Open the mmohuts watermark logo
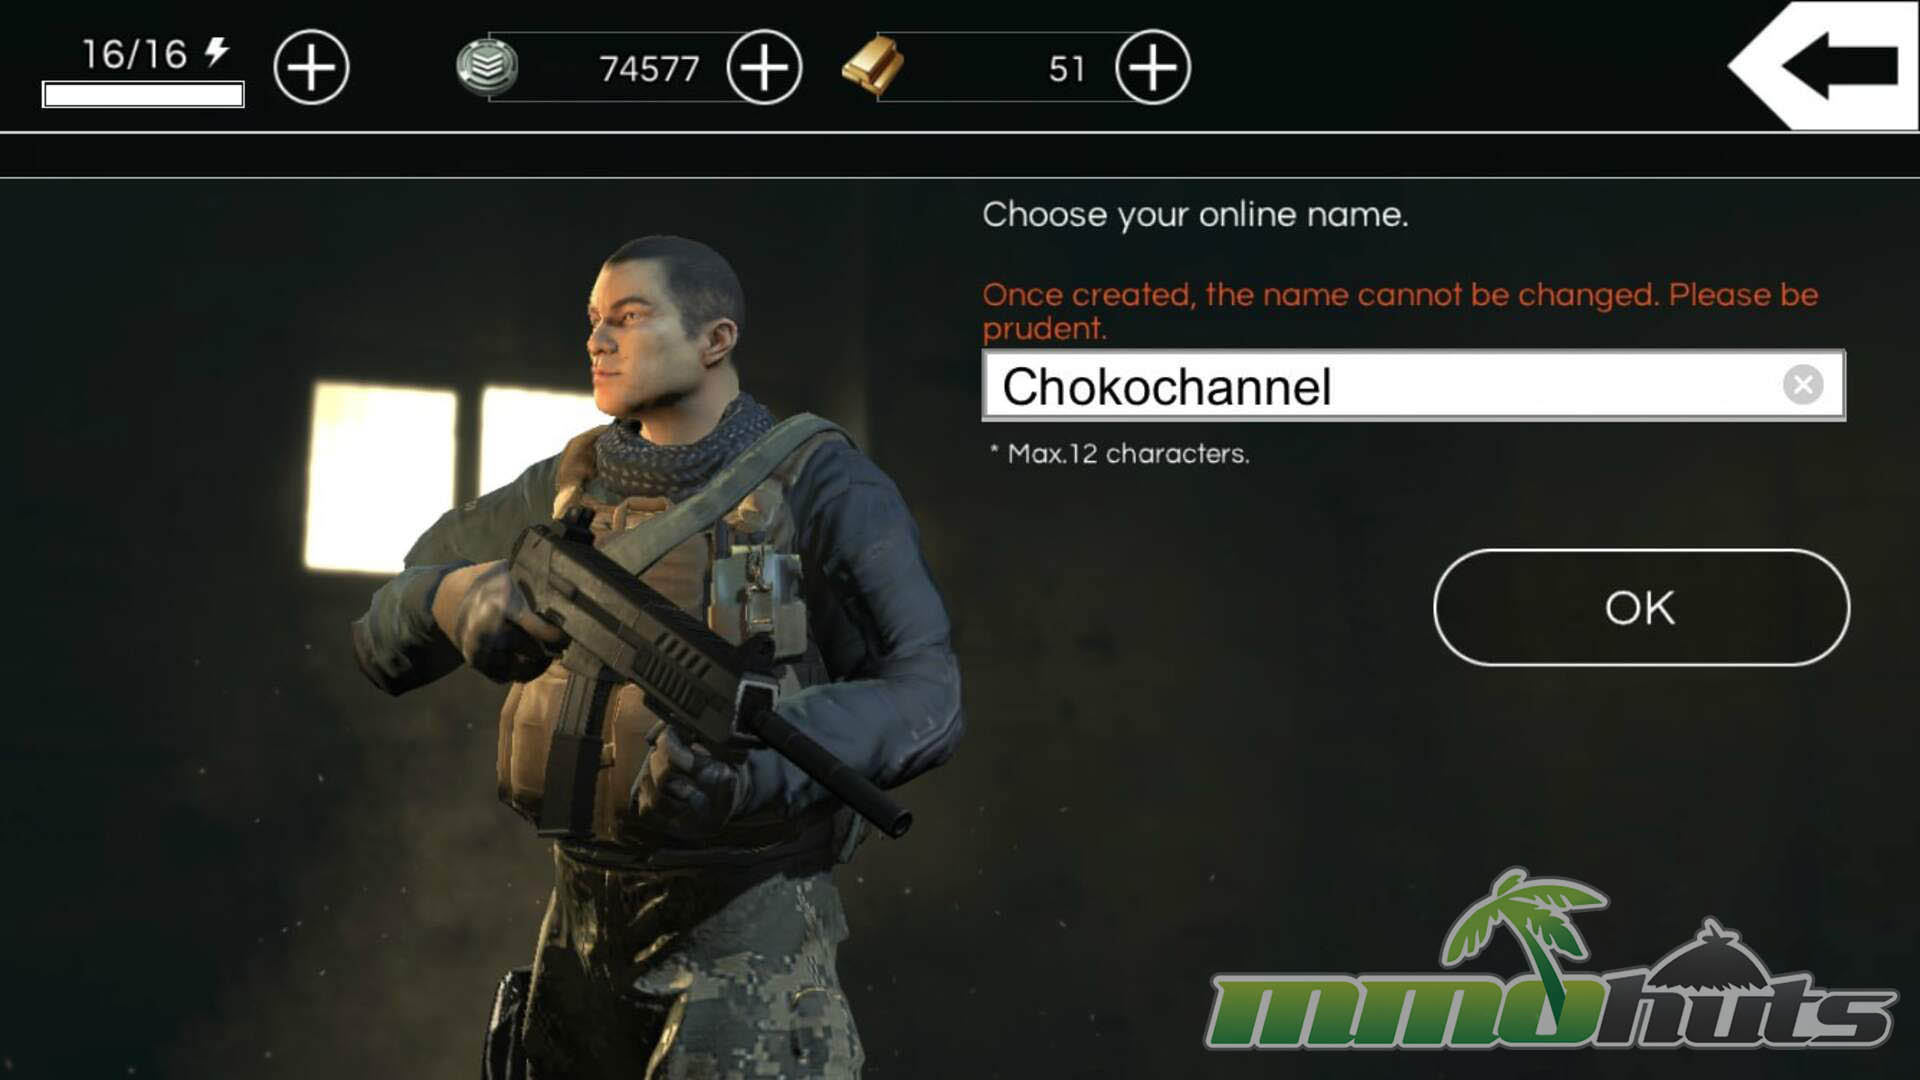 (1553, 965)
